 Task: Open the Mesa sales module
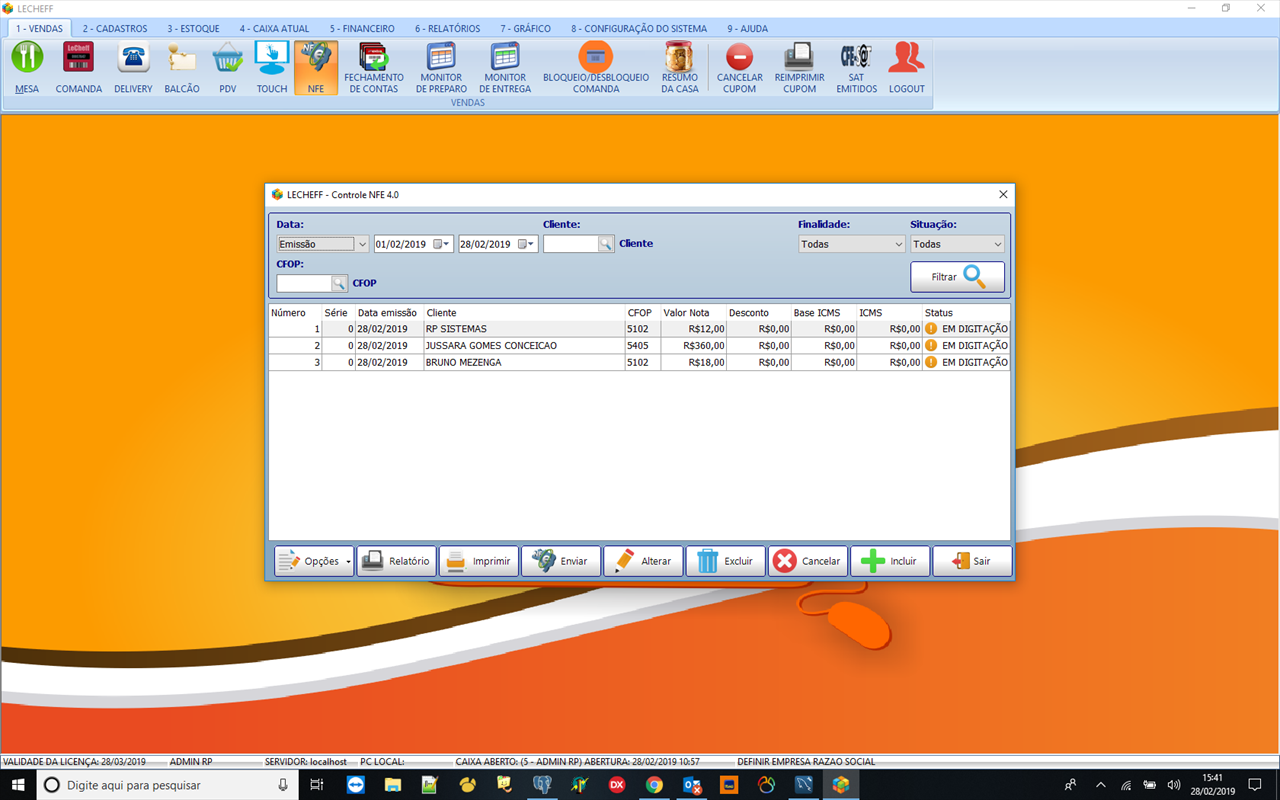click(x=27, y=66)
